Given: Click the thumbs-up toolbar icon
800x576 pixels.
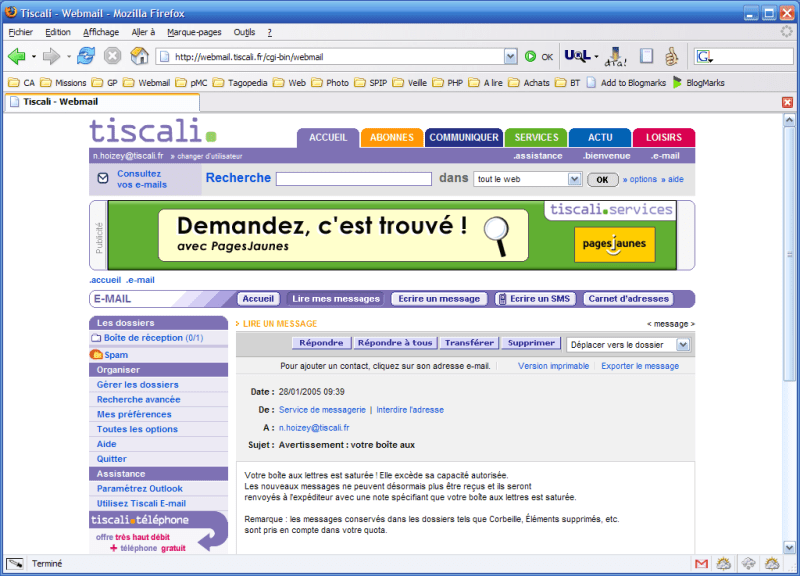Looking at the screenshot, I should [x=671, y=56].
